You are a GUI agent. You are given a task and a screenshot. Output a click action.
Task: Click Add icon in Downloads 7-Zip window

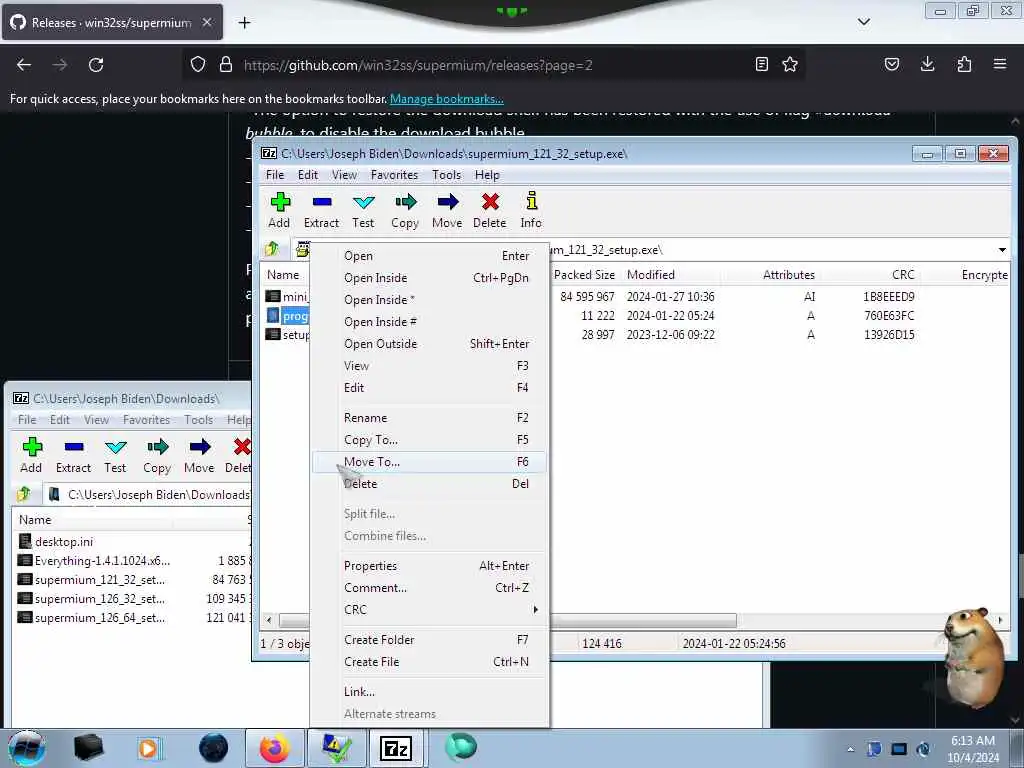[32, 447]
